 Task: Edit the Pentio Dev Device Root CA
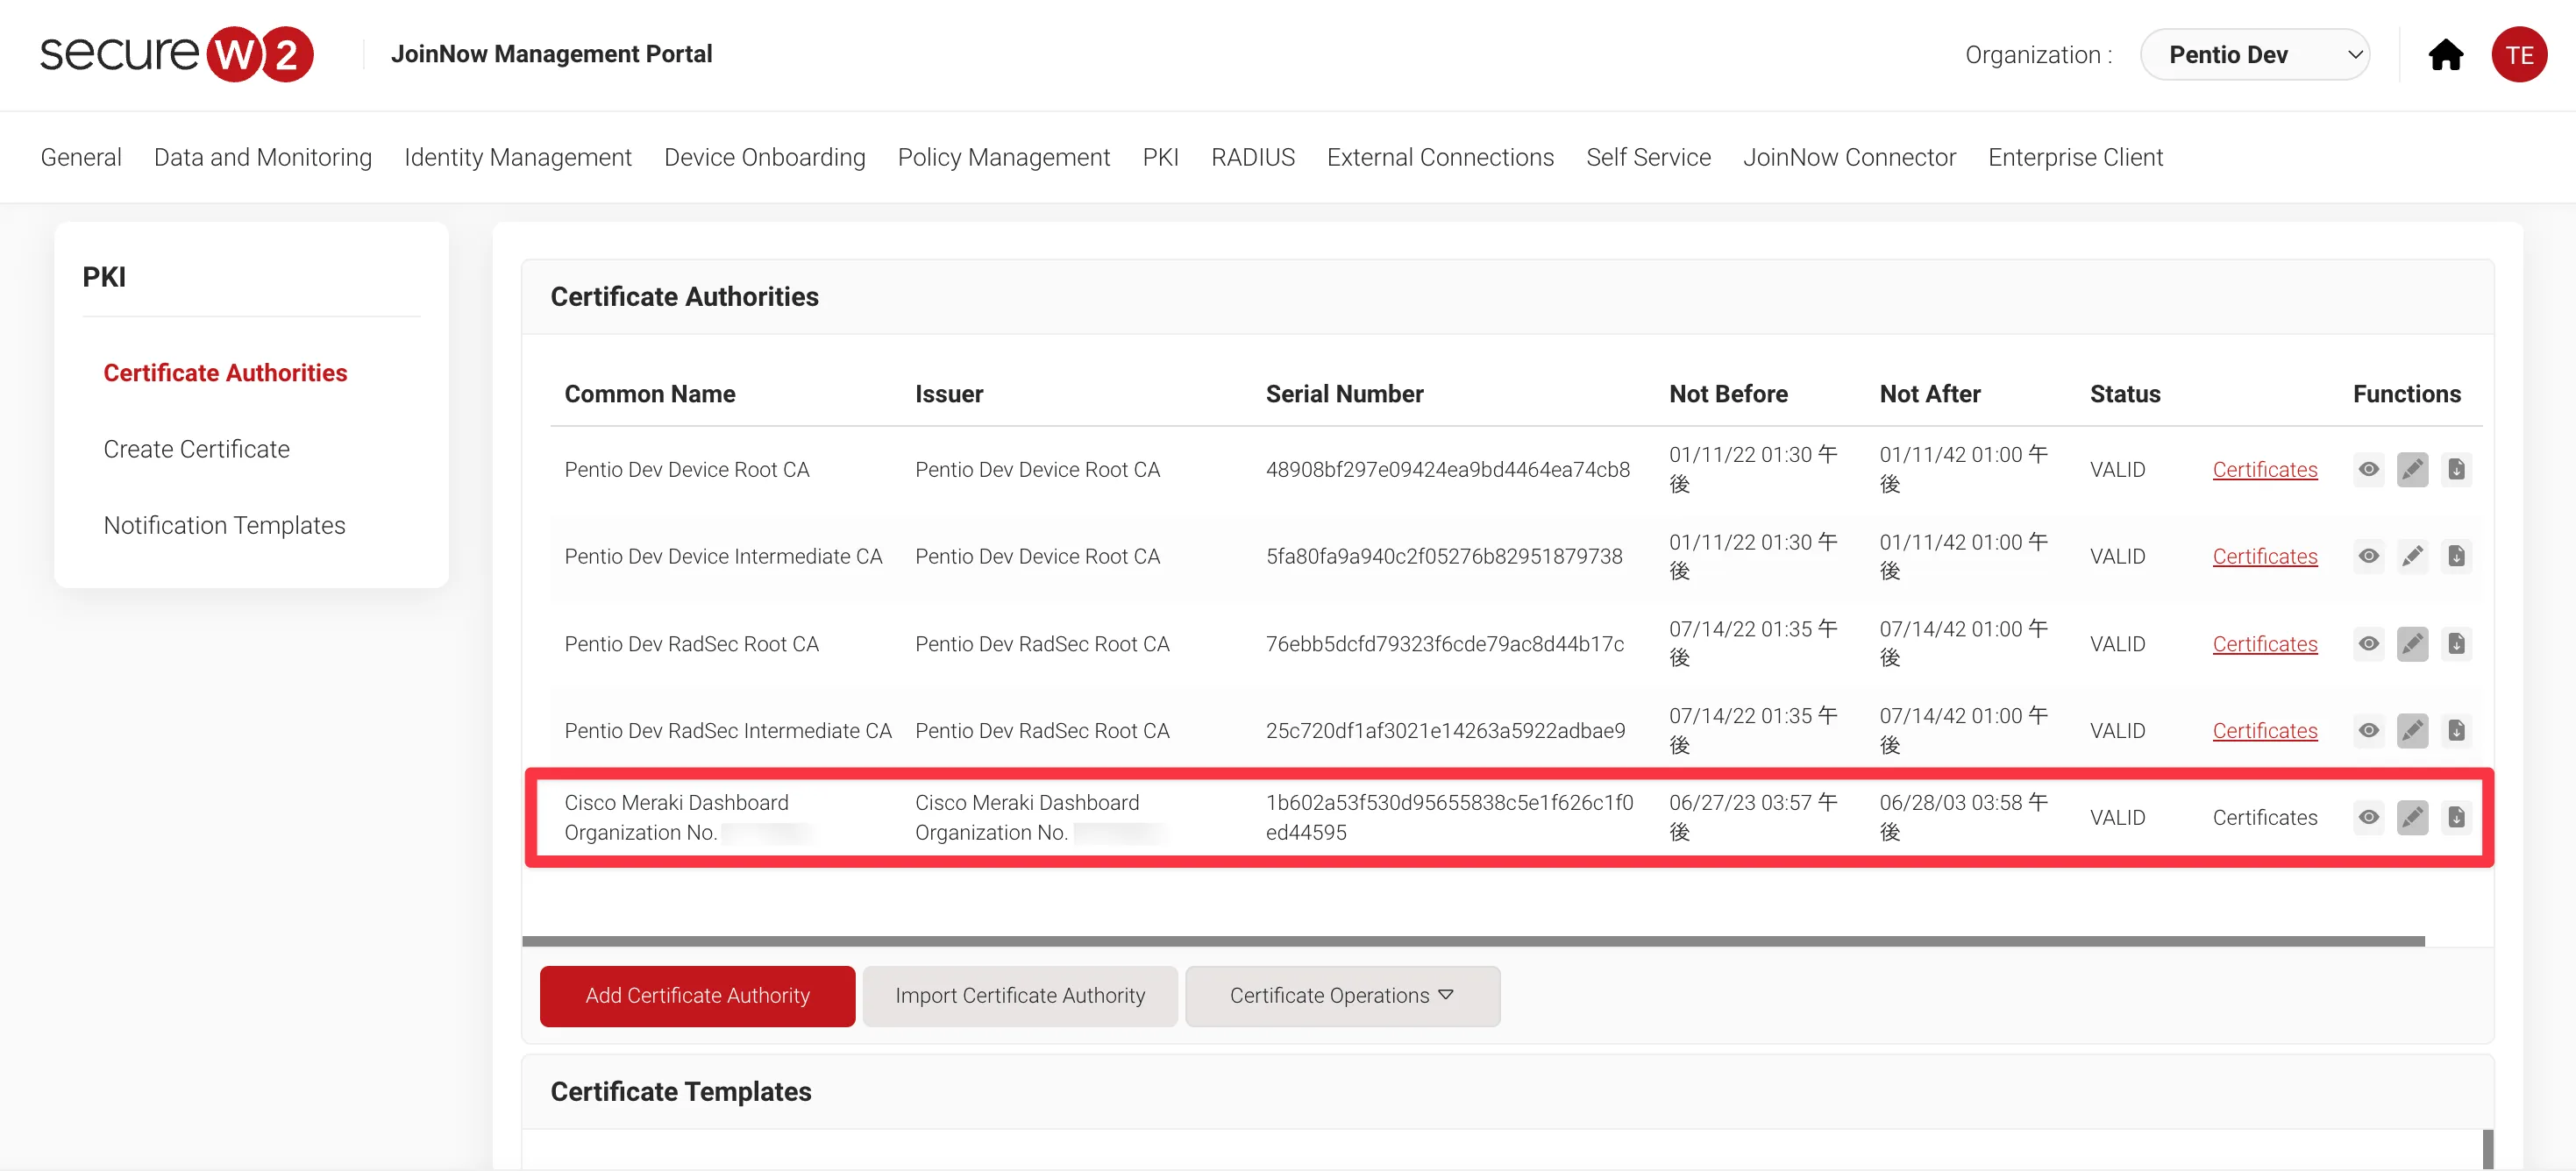(x=2412, y=469)
